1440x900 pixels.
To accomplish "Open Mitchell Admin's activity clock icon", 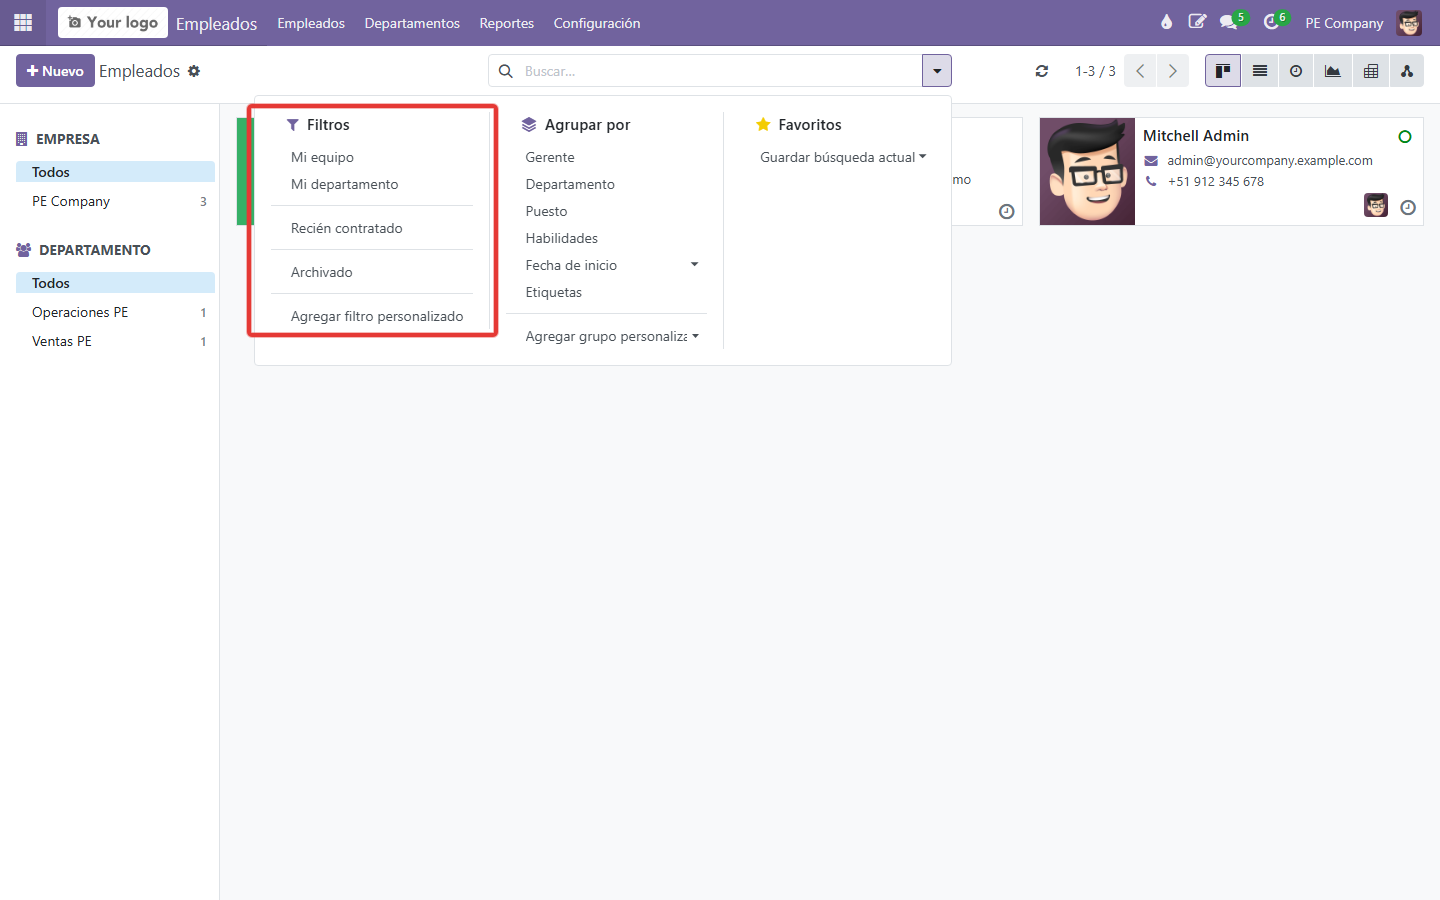I will point(1408,207).
